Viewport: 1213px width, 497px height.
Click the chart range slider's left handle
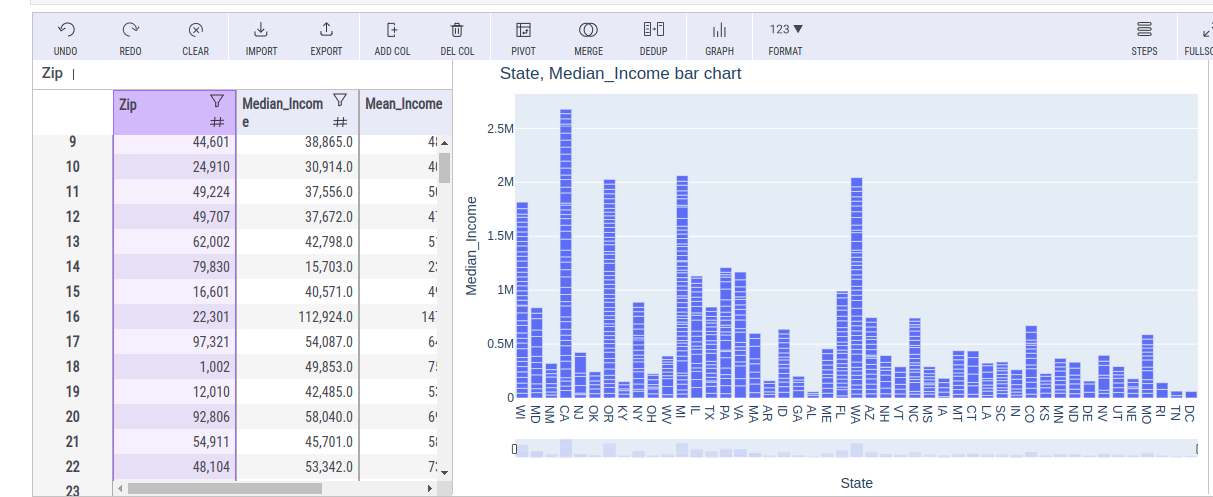tap(514, 449)
